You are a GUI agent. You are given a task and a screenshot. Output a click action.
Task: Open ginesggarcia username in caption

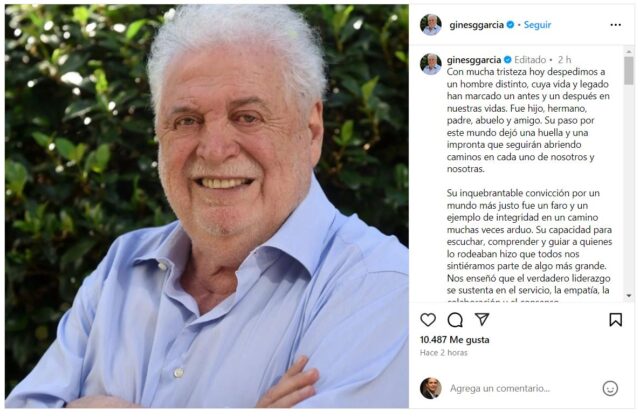473,60
